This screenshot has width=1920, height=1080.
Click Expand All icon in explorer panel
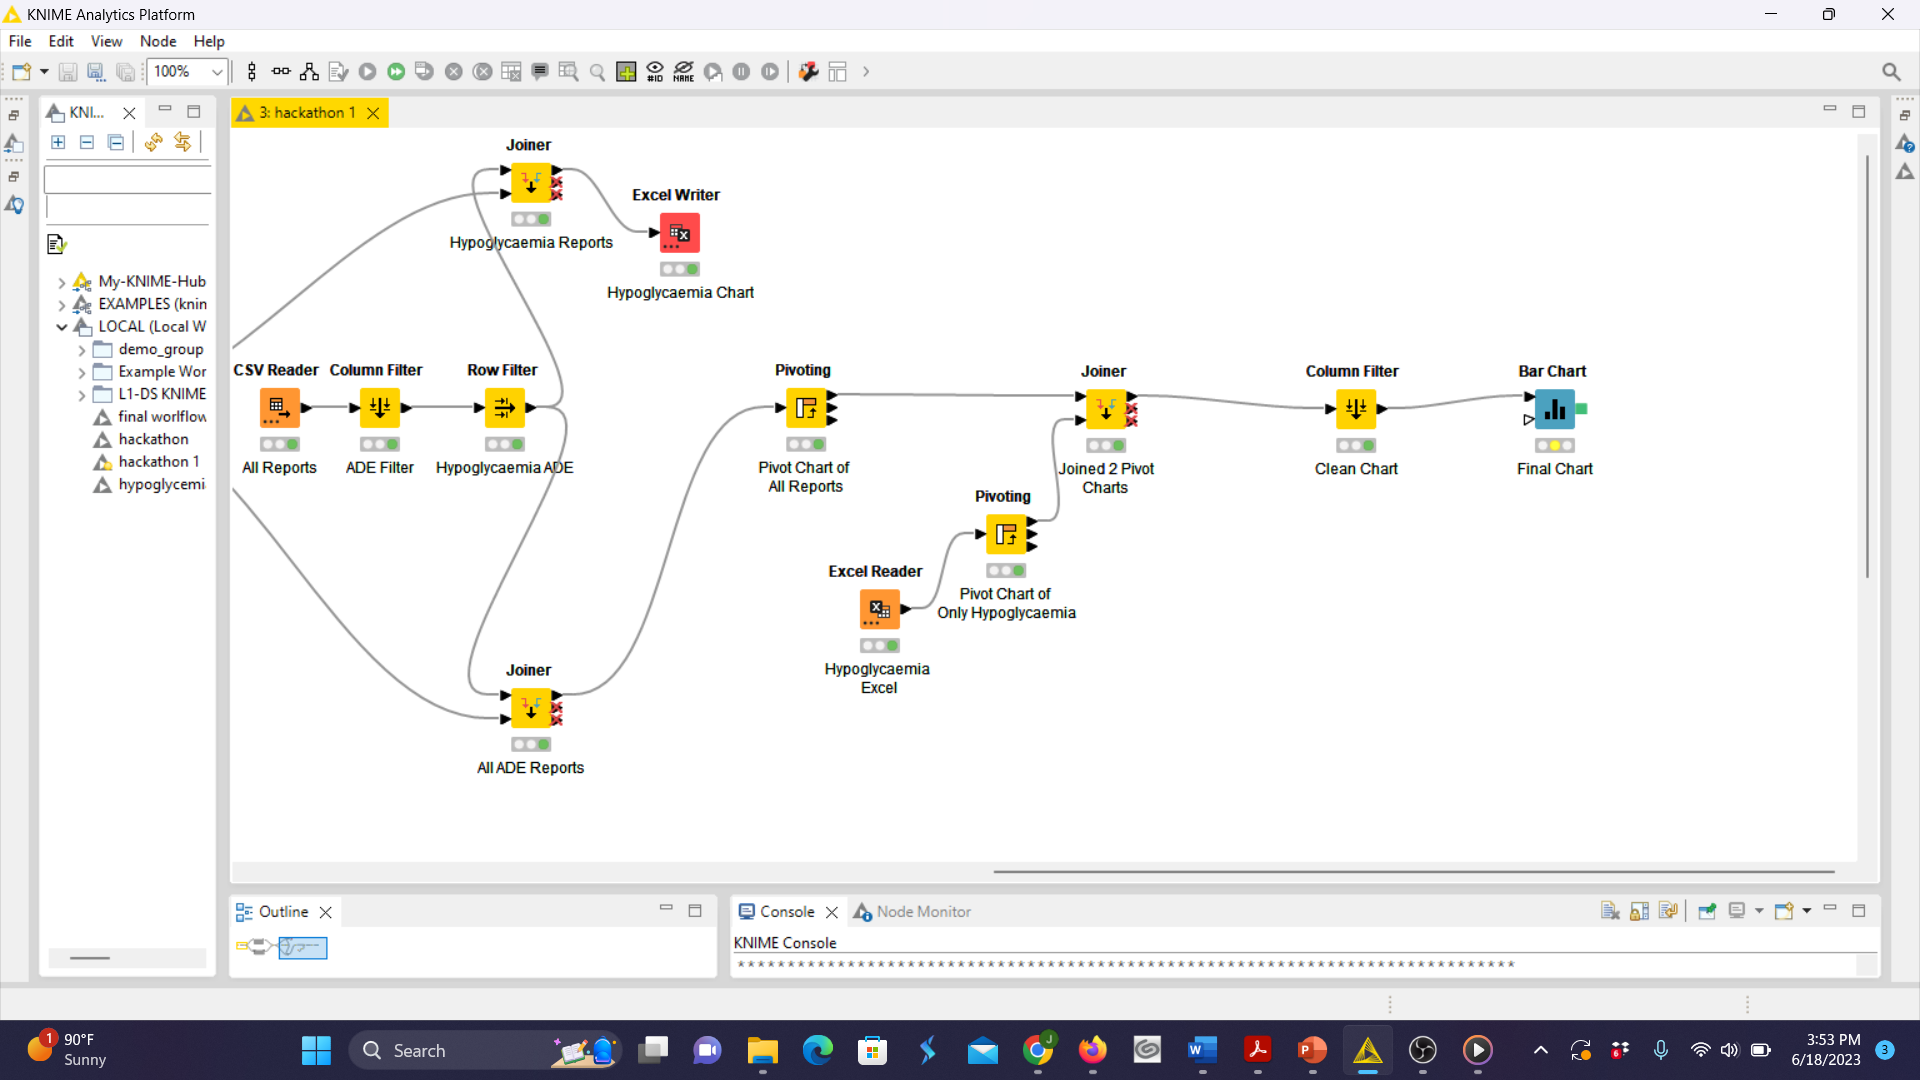pyautogui.click(x=58, y=142)
